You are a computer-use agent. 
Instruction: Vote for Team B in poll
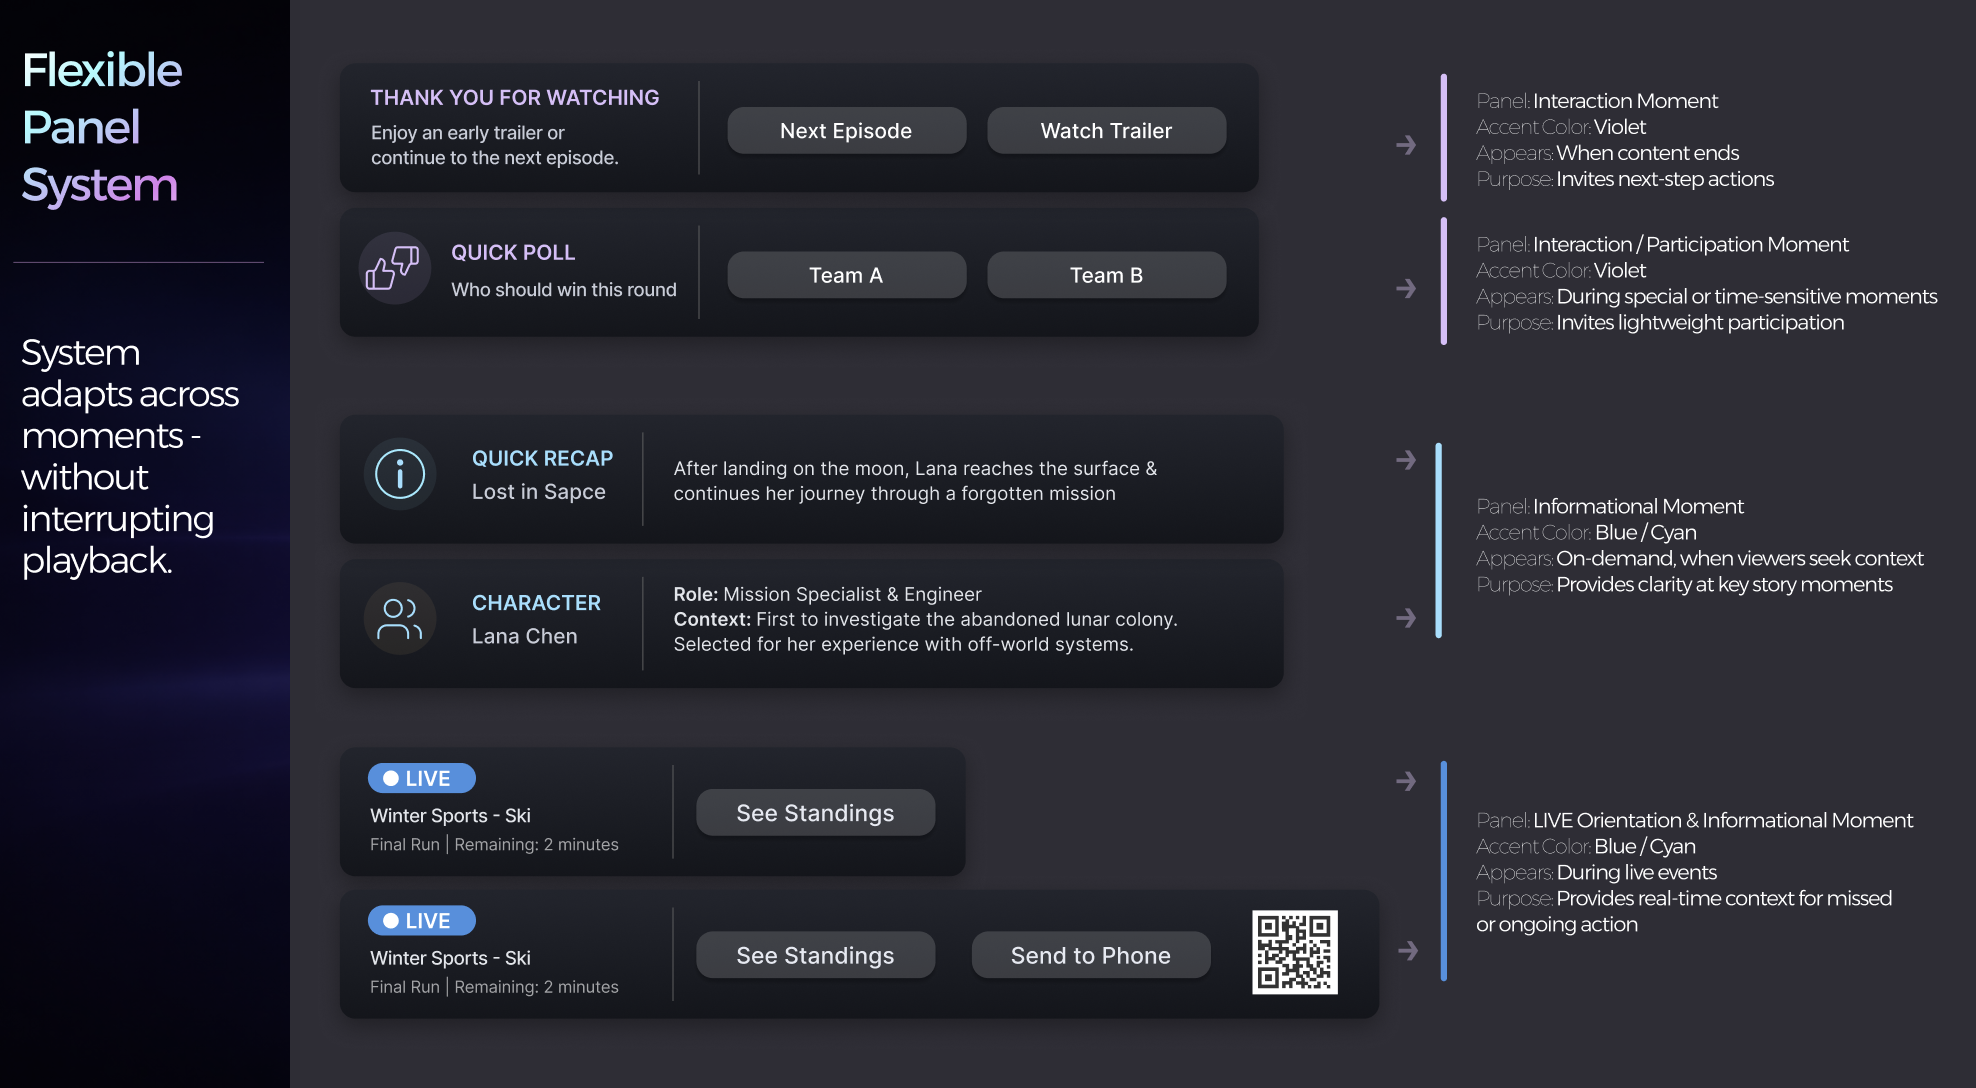(x=1106, y=275)
